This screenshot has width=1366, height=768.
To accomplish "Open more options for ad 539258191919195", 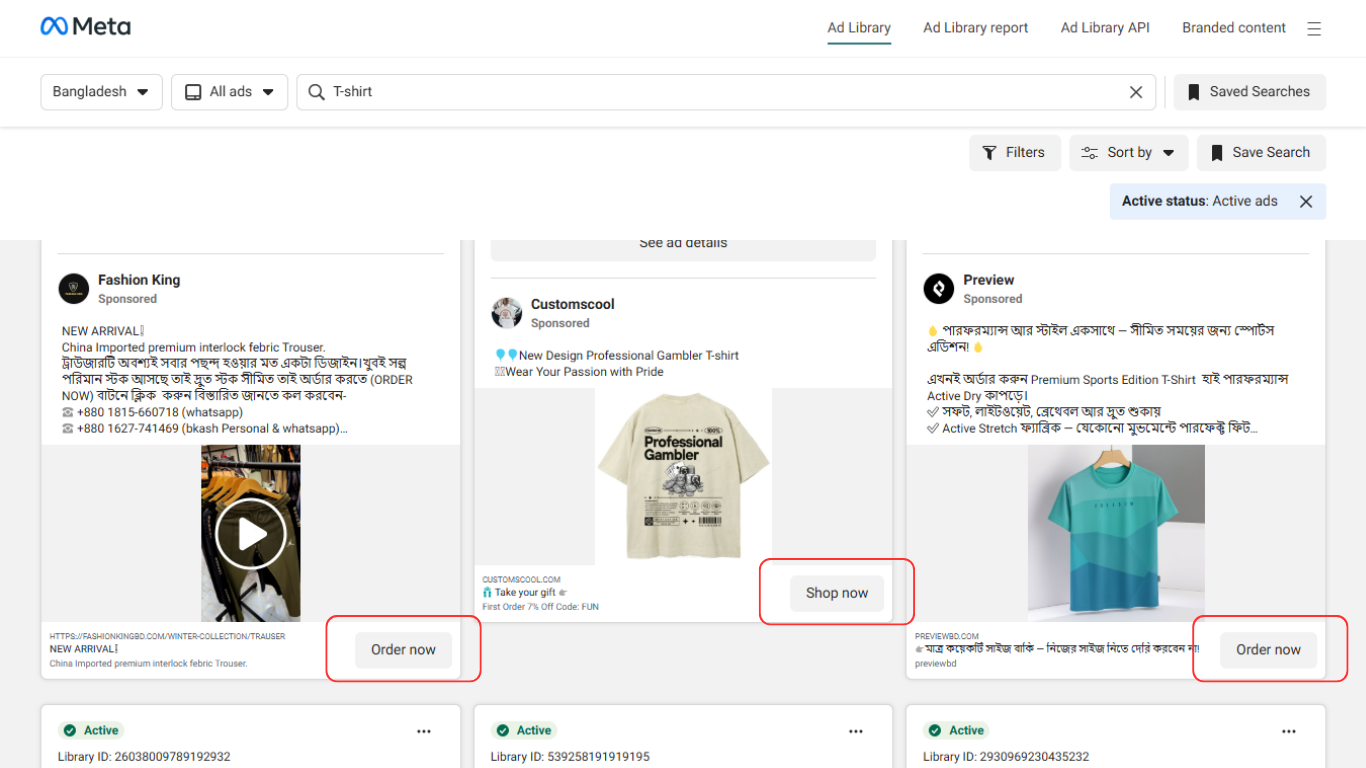I will 856,731.
